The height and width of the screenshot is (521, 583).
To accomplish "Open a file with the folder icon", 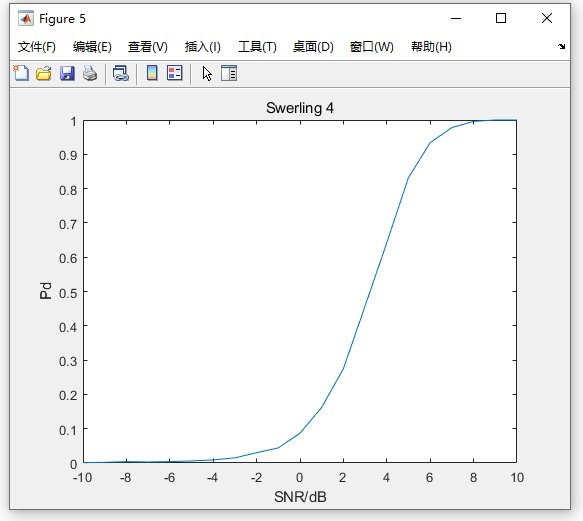I will [x=44, y=73].
